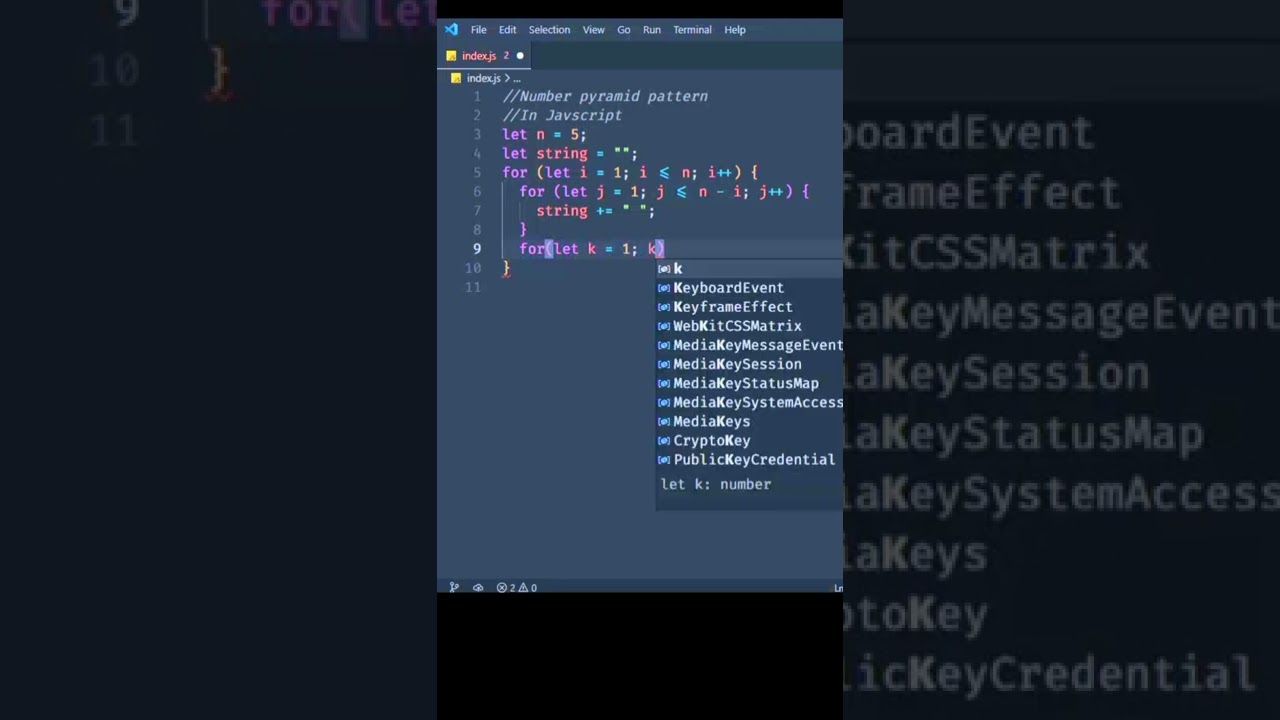Choose MediaKeySystemAccess from suggestions

[x=749, y=402]
